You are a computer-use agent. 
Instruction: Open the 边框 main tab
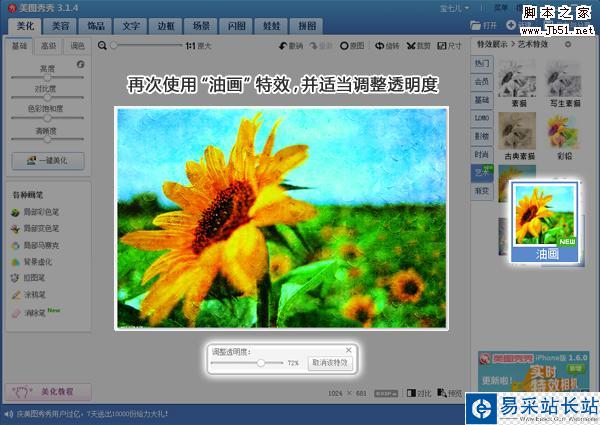166,26
